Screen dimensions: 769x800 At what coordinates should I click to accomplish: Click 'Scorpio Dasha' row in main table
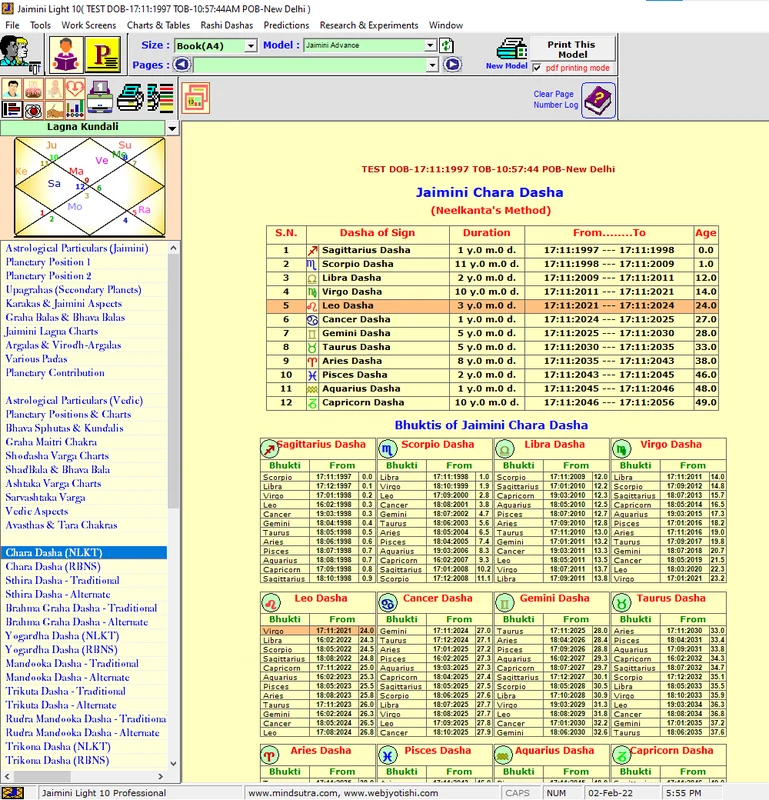(492, 264)
